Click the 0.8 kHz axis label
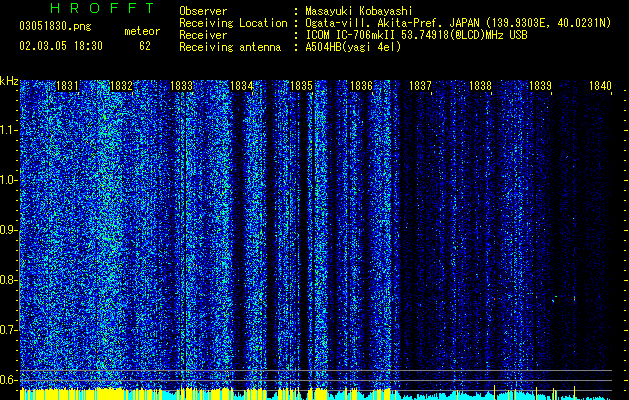The height and width of the screenshot is (400, 629). (8, 280)
